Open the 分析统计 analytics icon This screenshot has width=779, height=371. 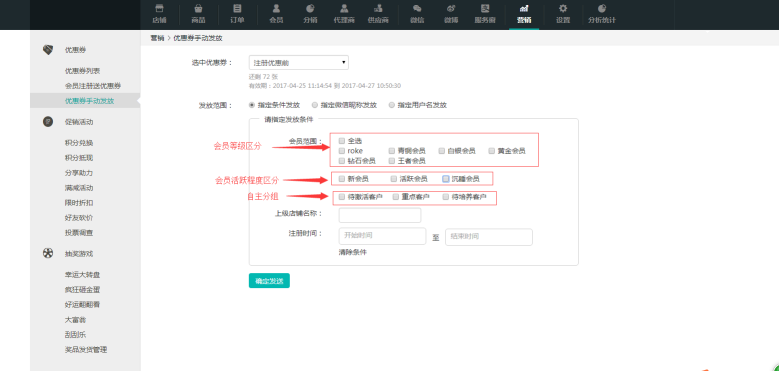(602, 8)
